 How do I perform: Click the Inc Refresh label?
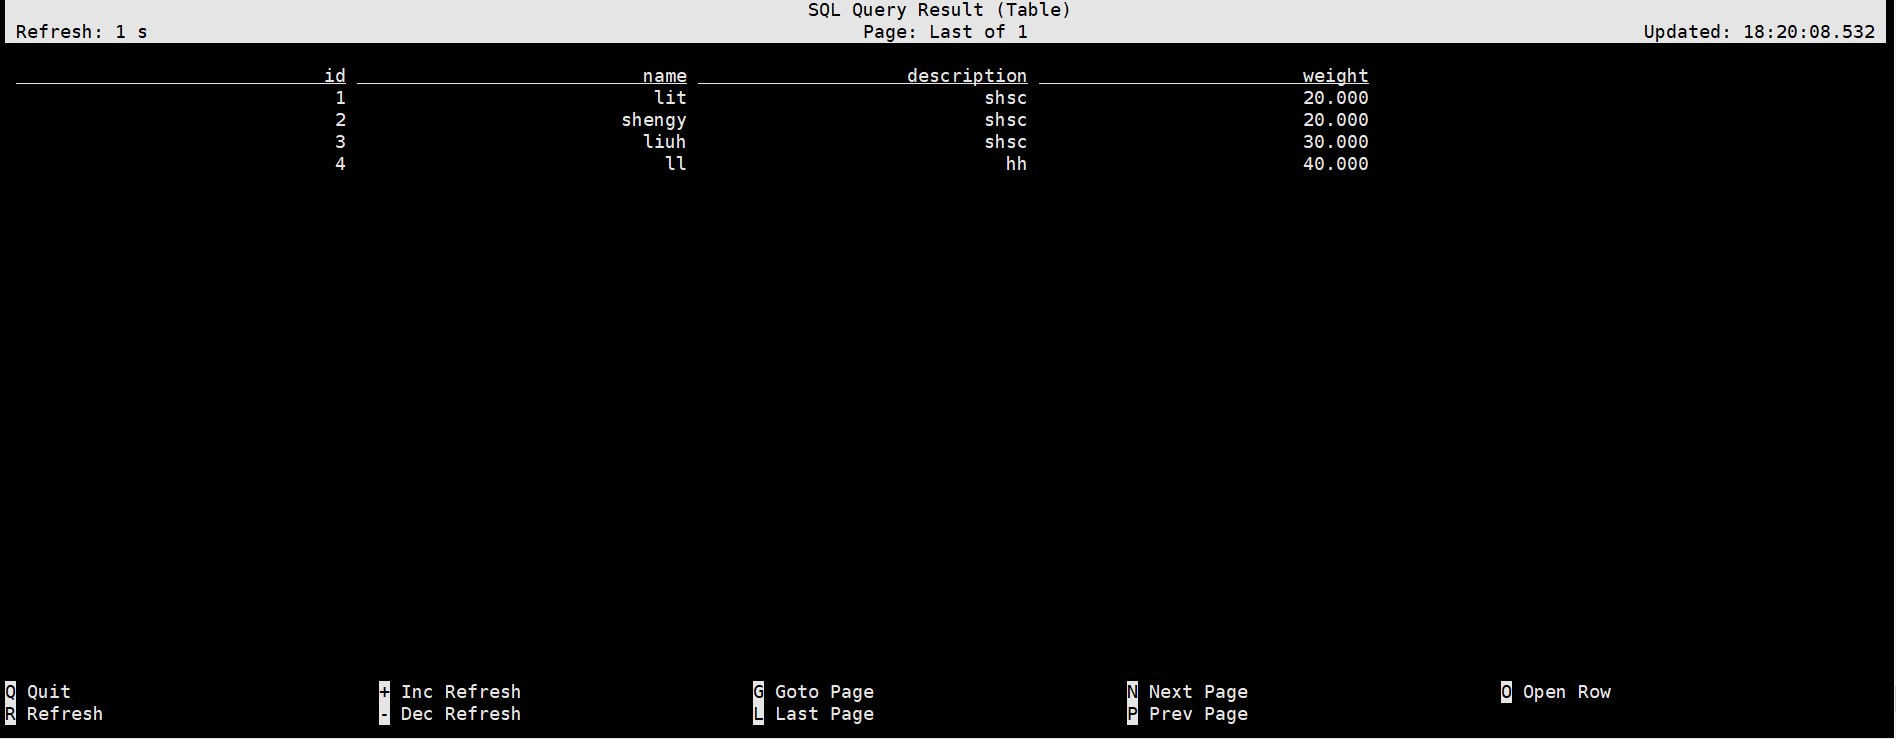click(461, 692)
